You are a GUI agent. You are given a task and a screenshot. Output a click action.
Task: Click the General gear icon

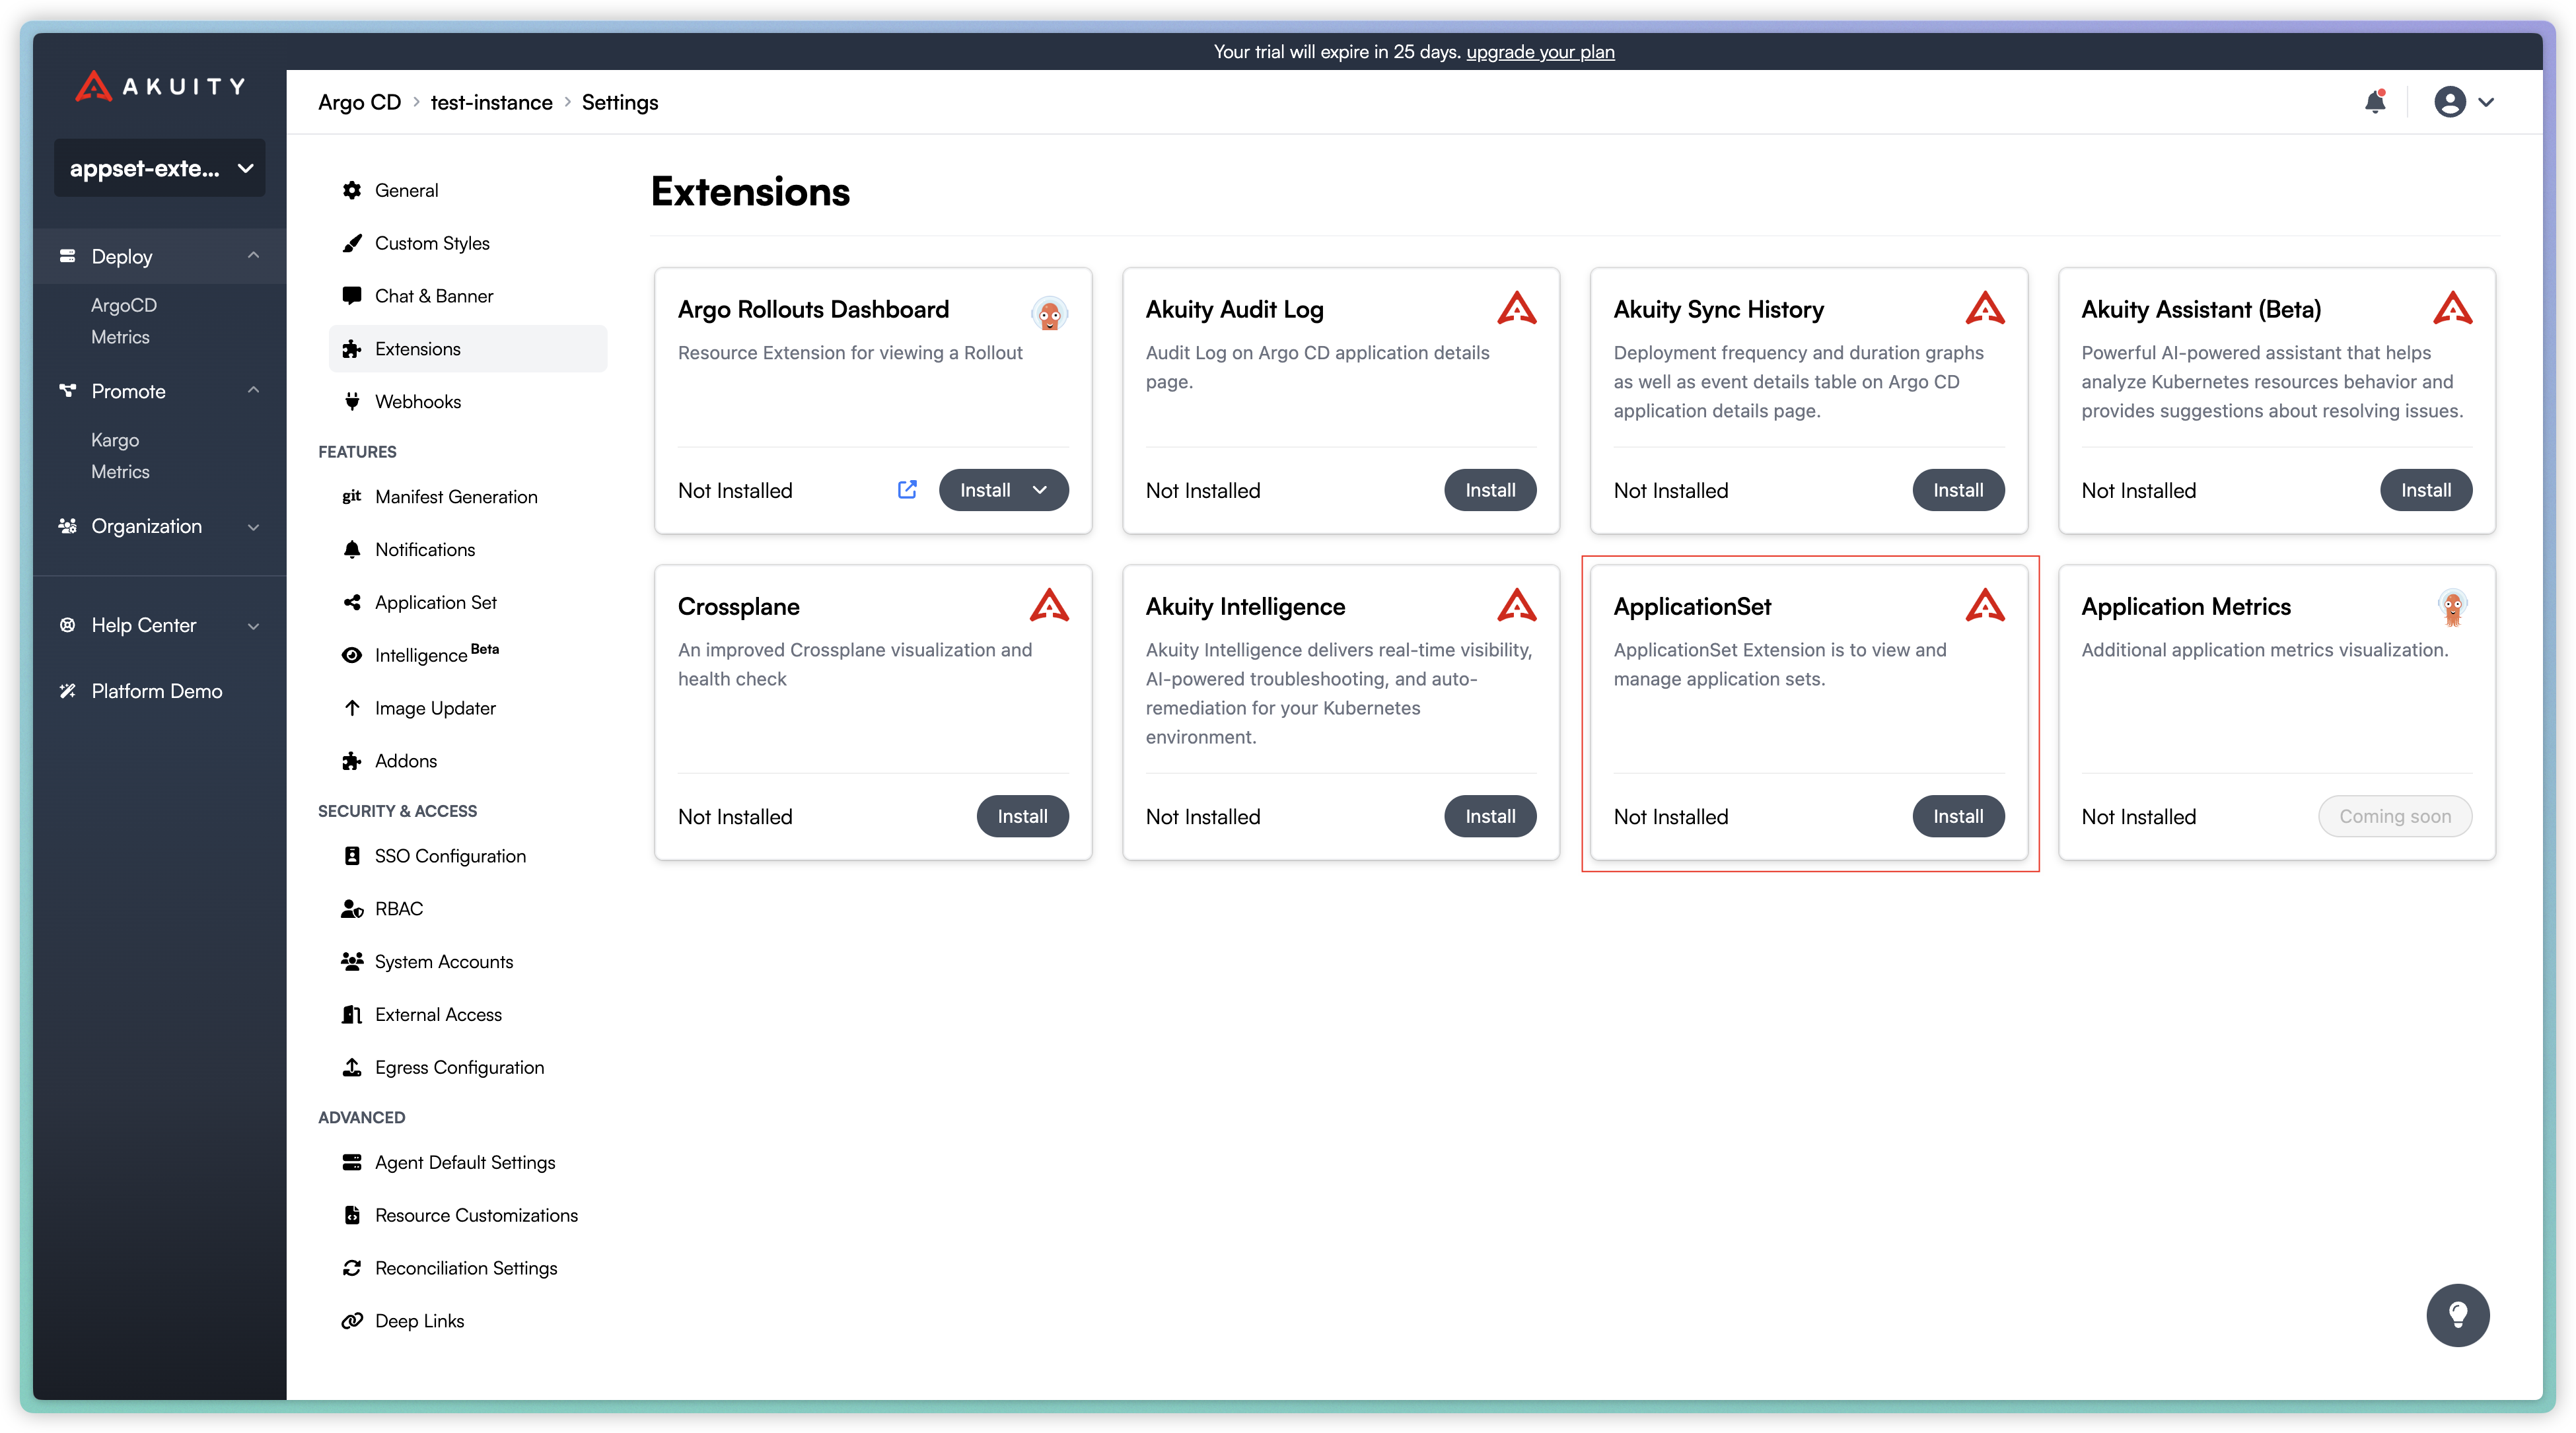pyautogui.click(x=352, y=190)
